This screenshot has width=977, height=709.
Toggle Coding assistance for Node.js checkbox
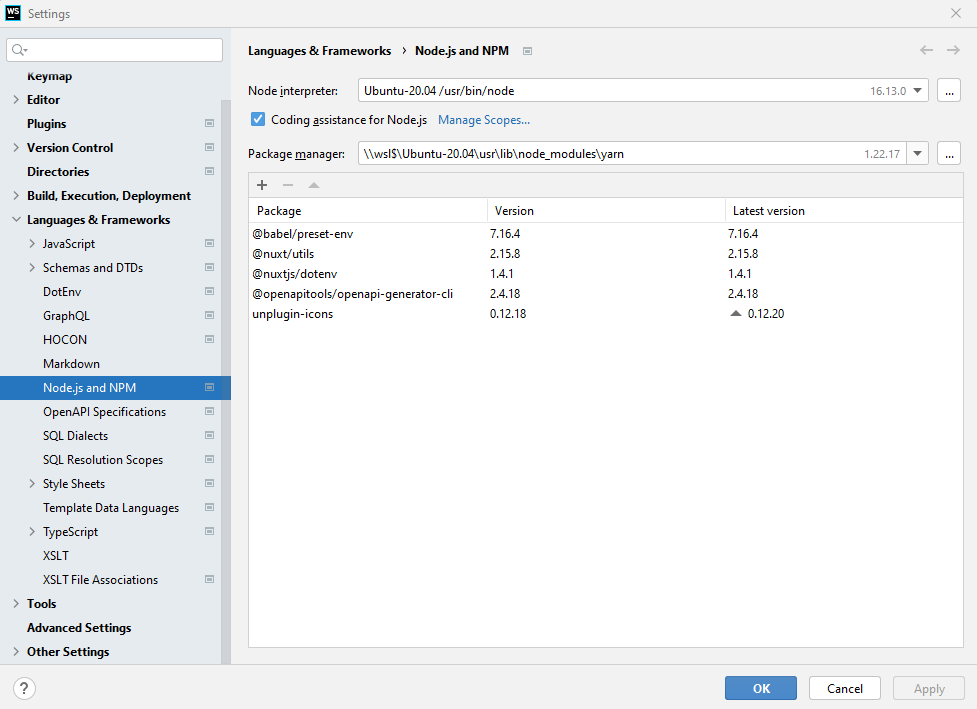tap(258, 119)
